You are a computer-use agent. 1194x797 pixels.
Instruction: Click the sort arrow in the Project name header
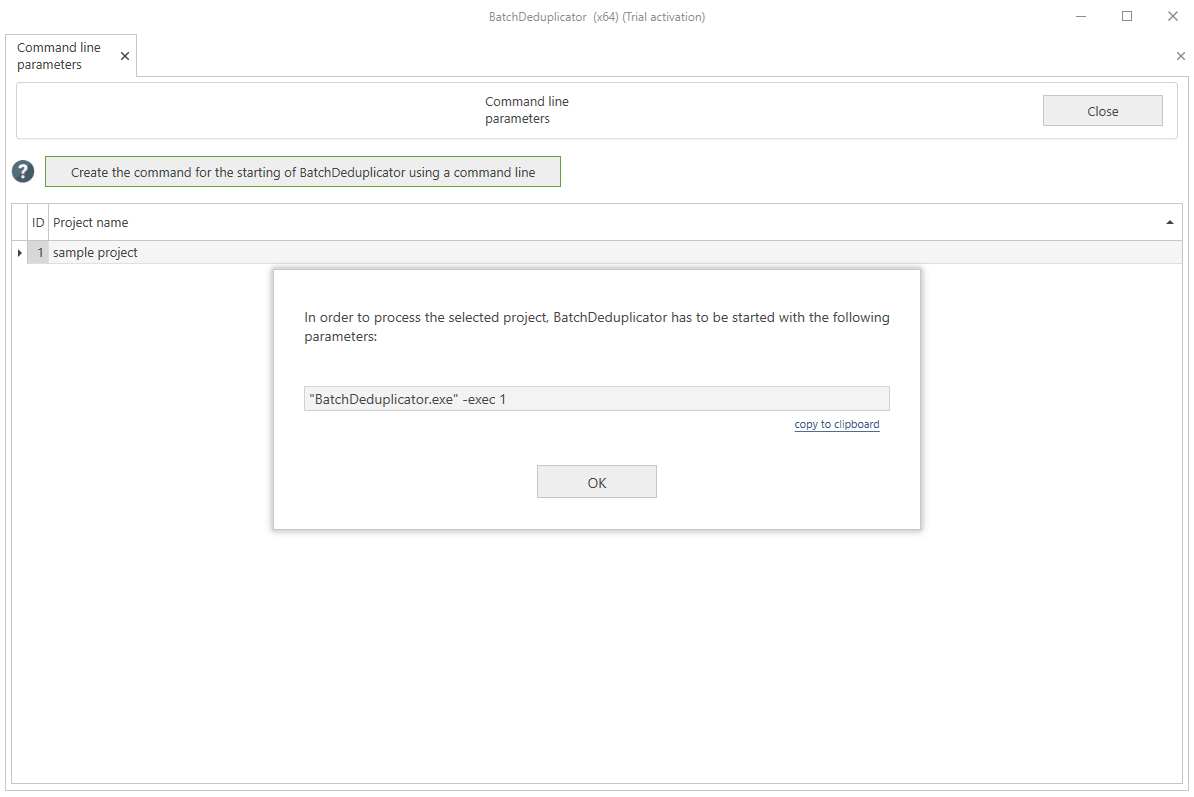[1170, 223]
